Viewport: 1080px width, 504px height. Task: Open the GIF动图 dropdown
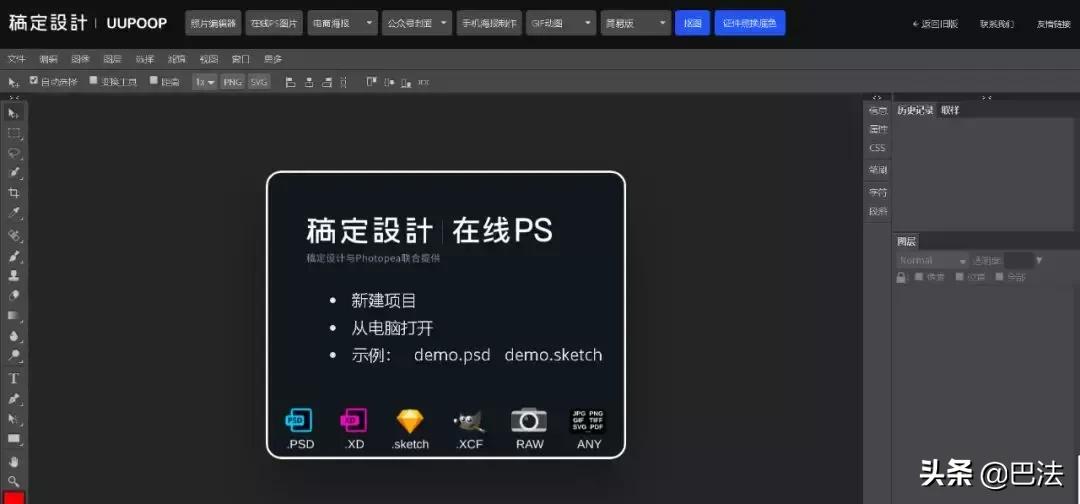point(561,23)
